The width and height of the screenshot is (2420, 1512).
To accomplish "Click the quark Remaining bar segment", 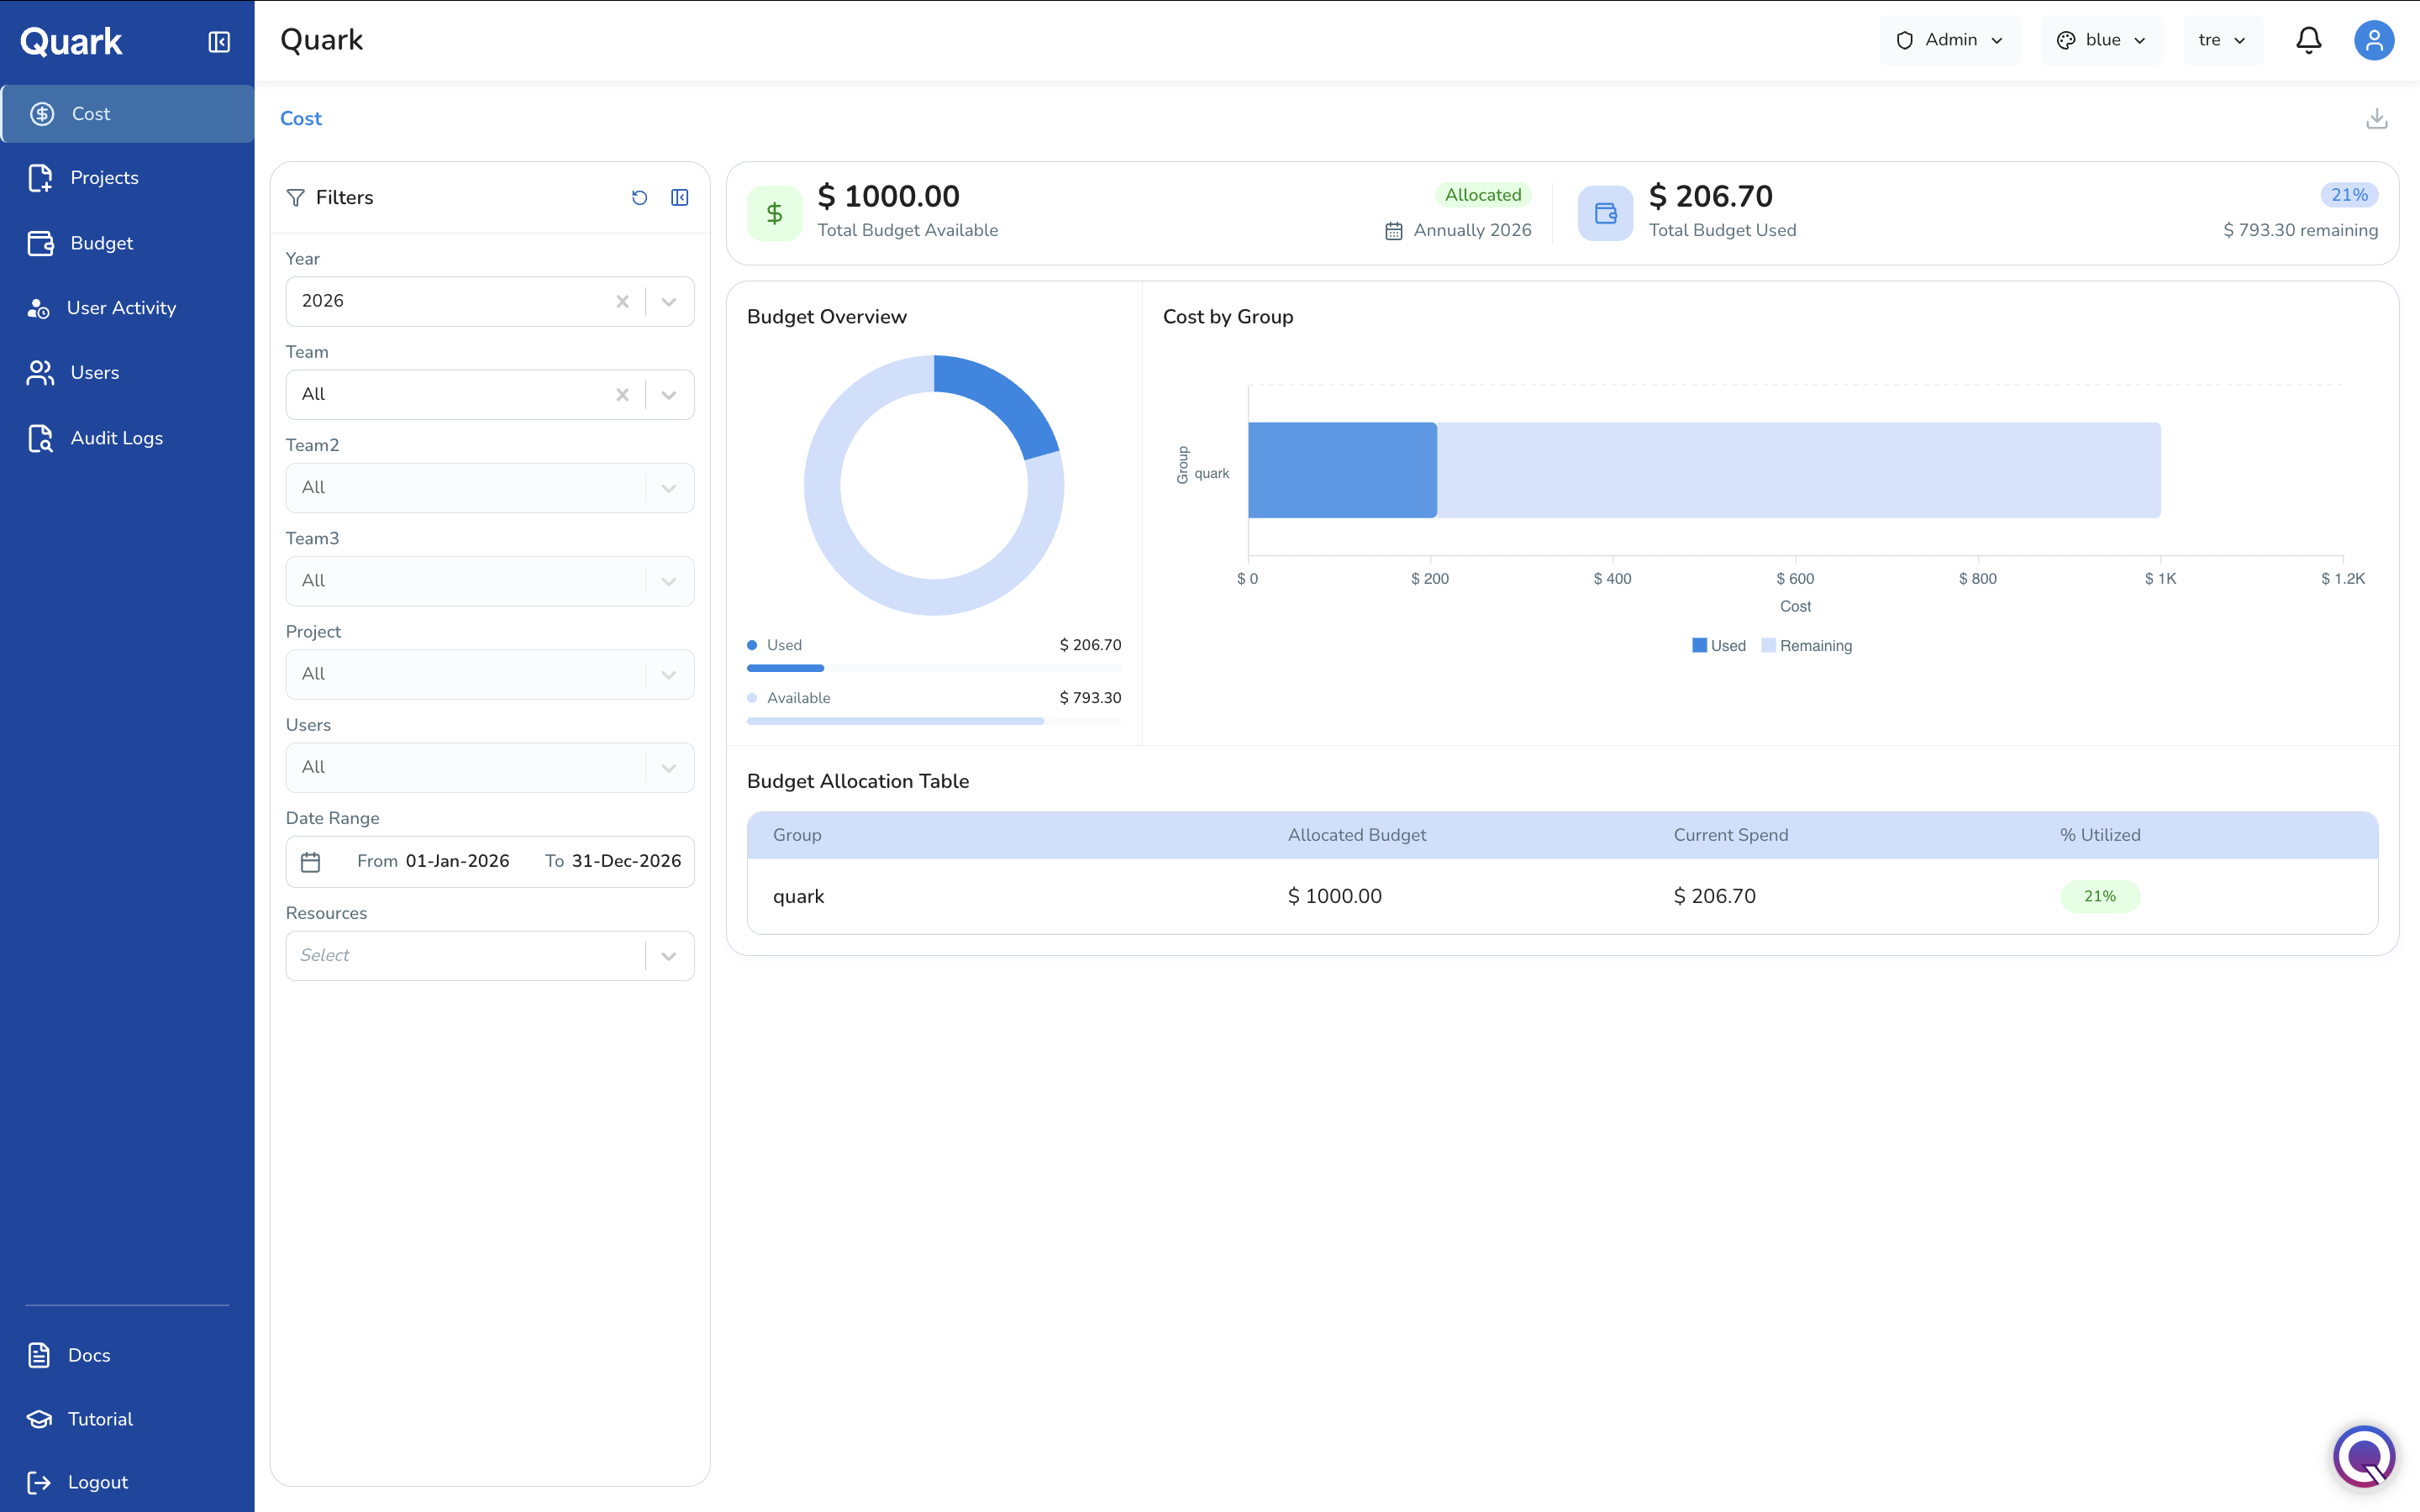I will coord(1799,470).
